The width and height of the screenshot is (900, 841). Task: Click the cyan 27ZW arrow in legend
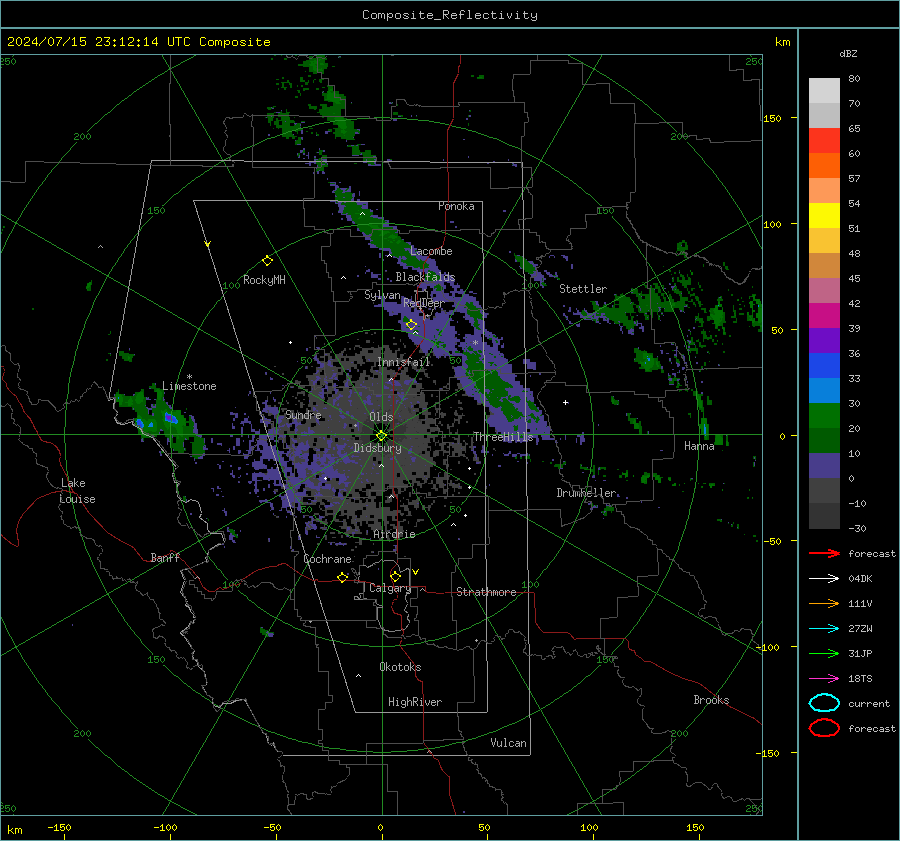click(x=824, y=629)
